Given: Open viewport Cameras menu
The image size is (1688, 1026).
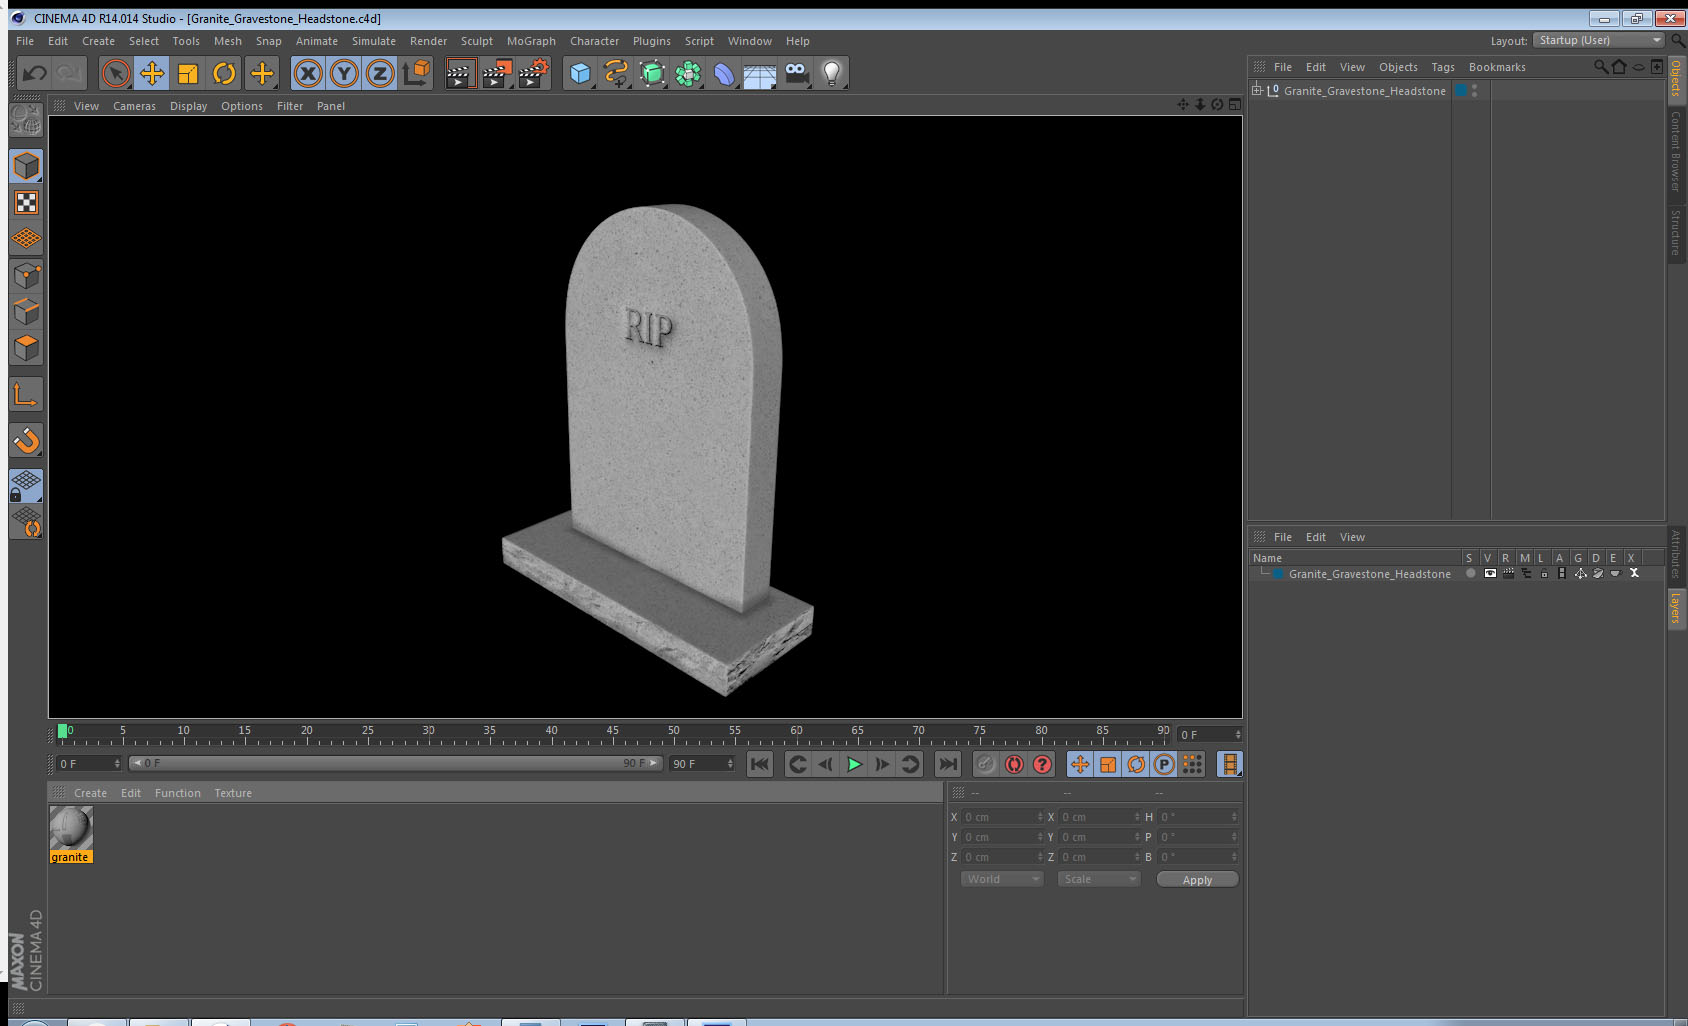Looking at the screenshot, I should 134,106.
